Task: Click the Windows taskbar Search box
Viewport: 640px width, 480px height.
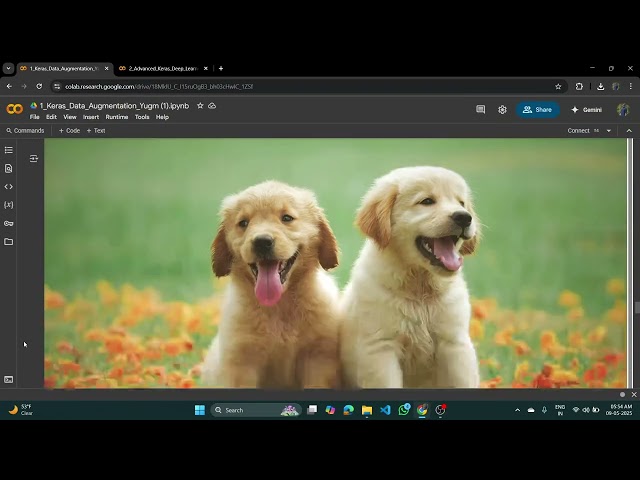Action: (x=256, y=410)
